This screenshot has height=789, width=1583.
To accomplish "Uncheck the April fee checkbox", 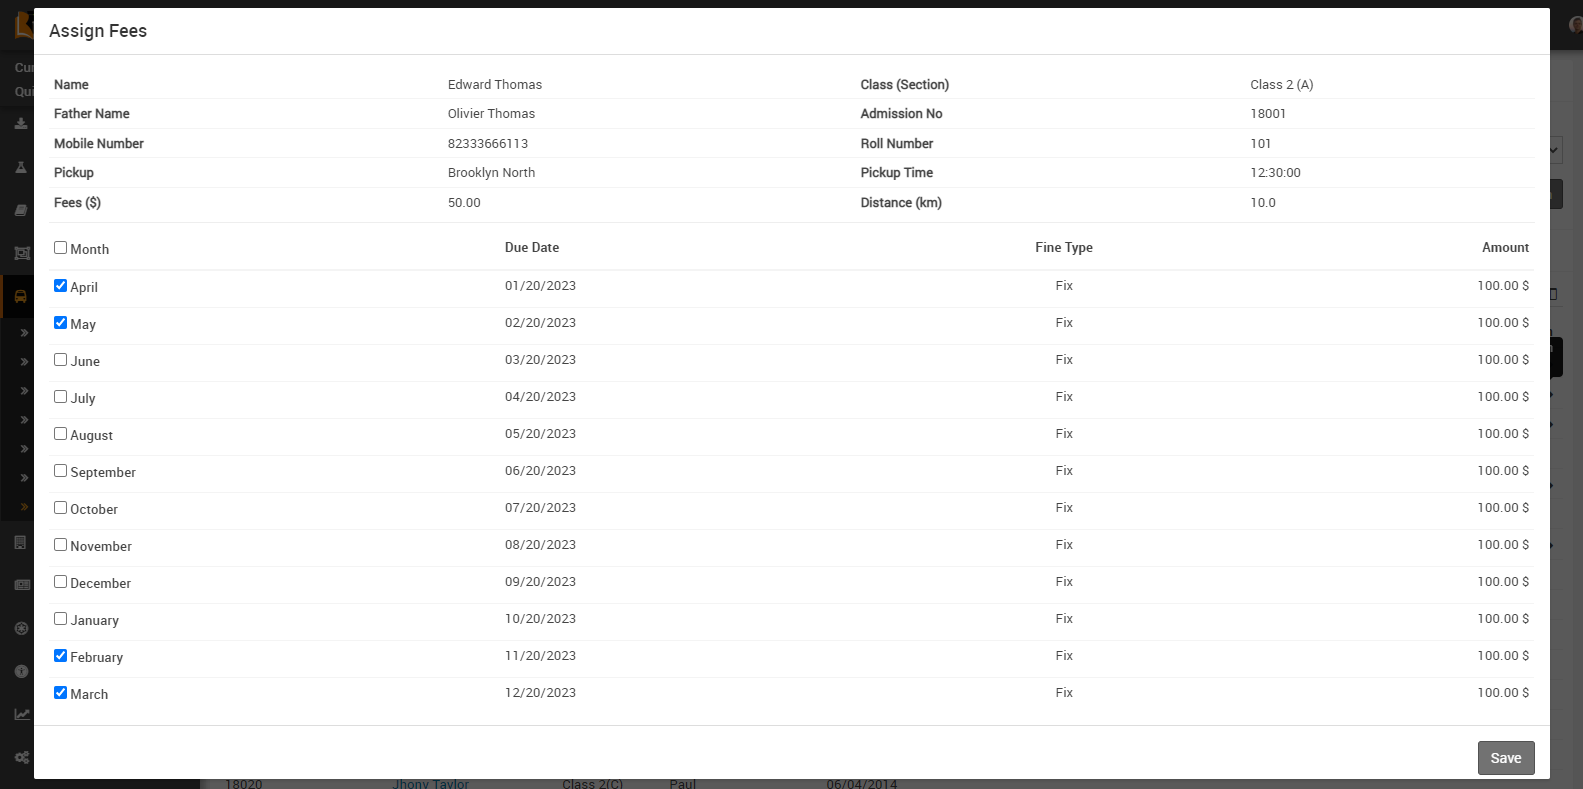I will (61, 286).
